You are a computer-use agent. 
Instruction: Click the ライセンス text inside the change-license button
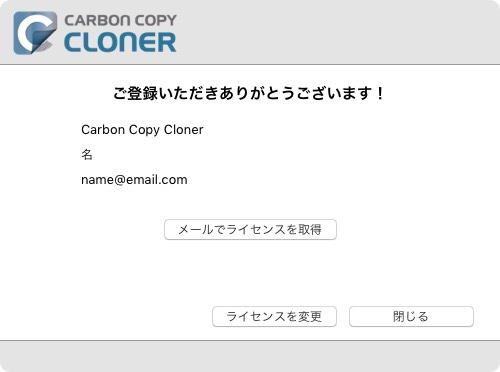coord(256,316)
